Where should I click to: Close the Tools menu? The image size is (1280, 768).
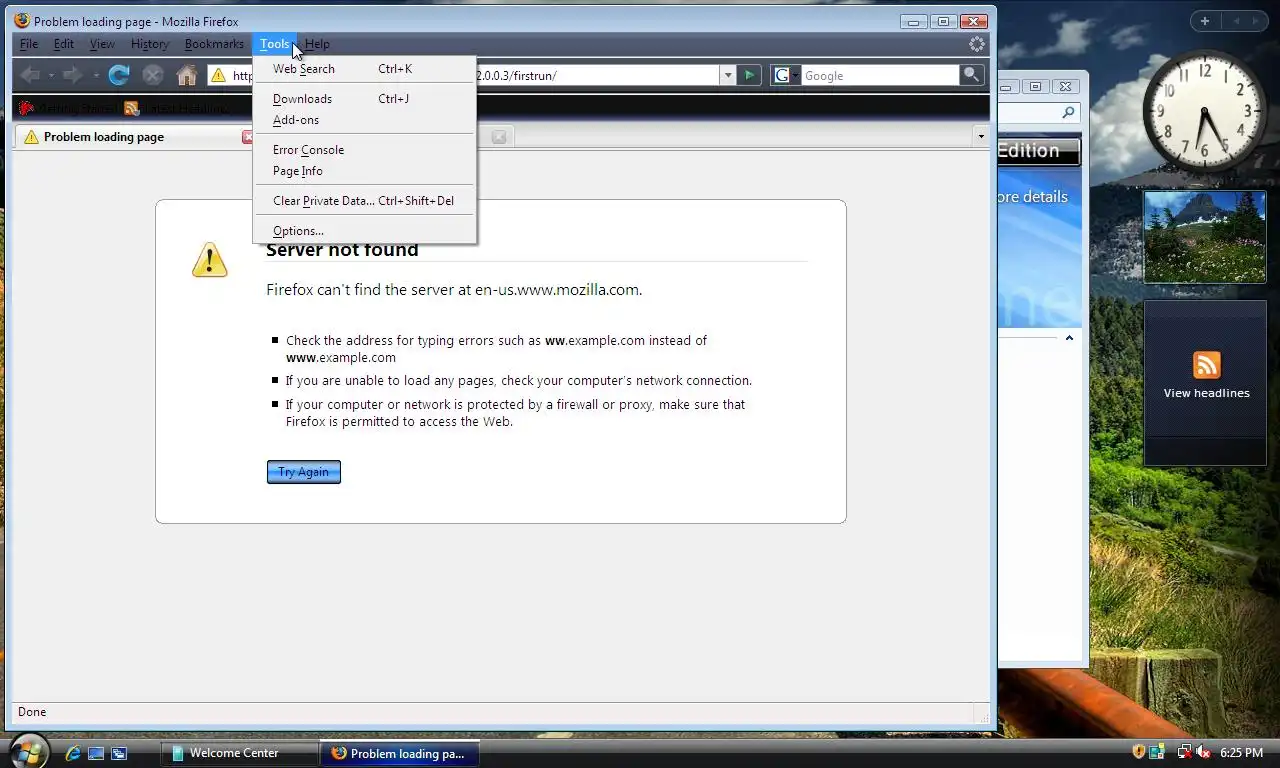coord(274,44)
